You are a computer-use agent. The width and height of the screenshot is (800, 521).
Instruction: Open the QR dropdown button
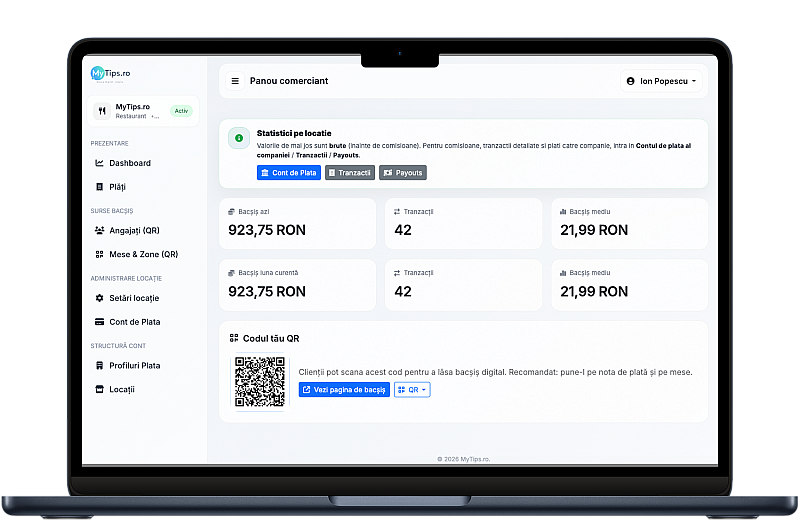point(412,390)
